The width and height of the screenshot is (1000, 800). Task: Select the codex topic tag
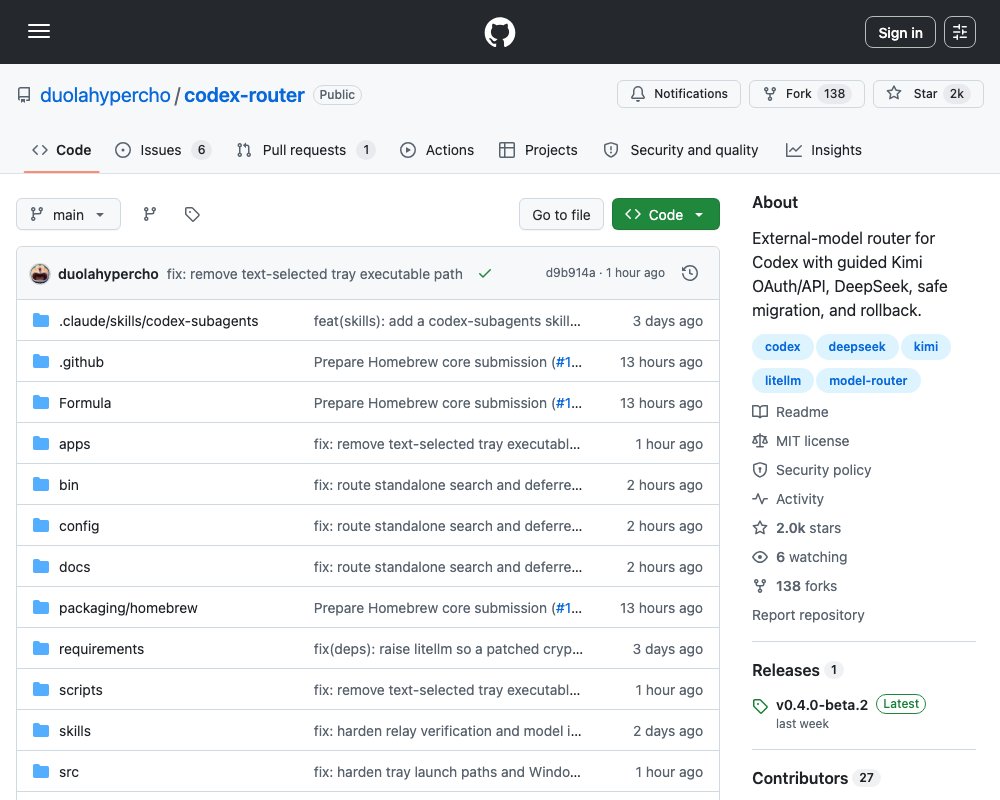782,346
